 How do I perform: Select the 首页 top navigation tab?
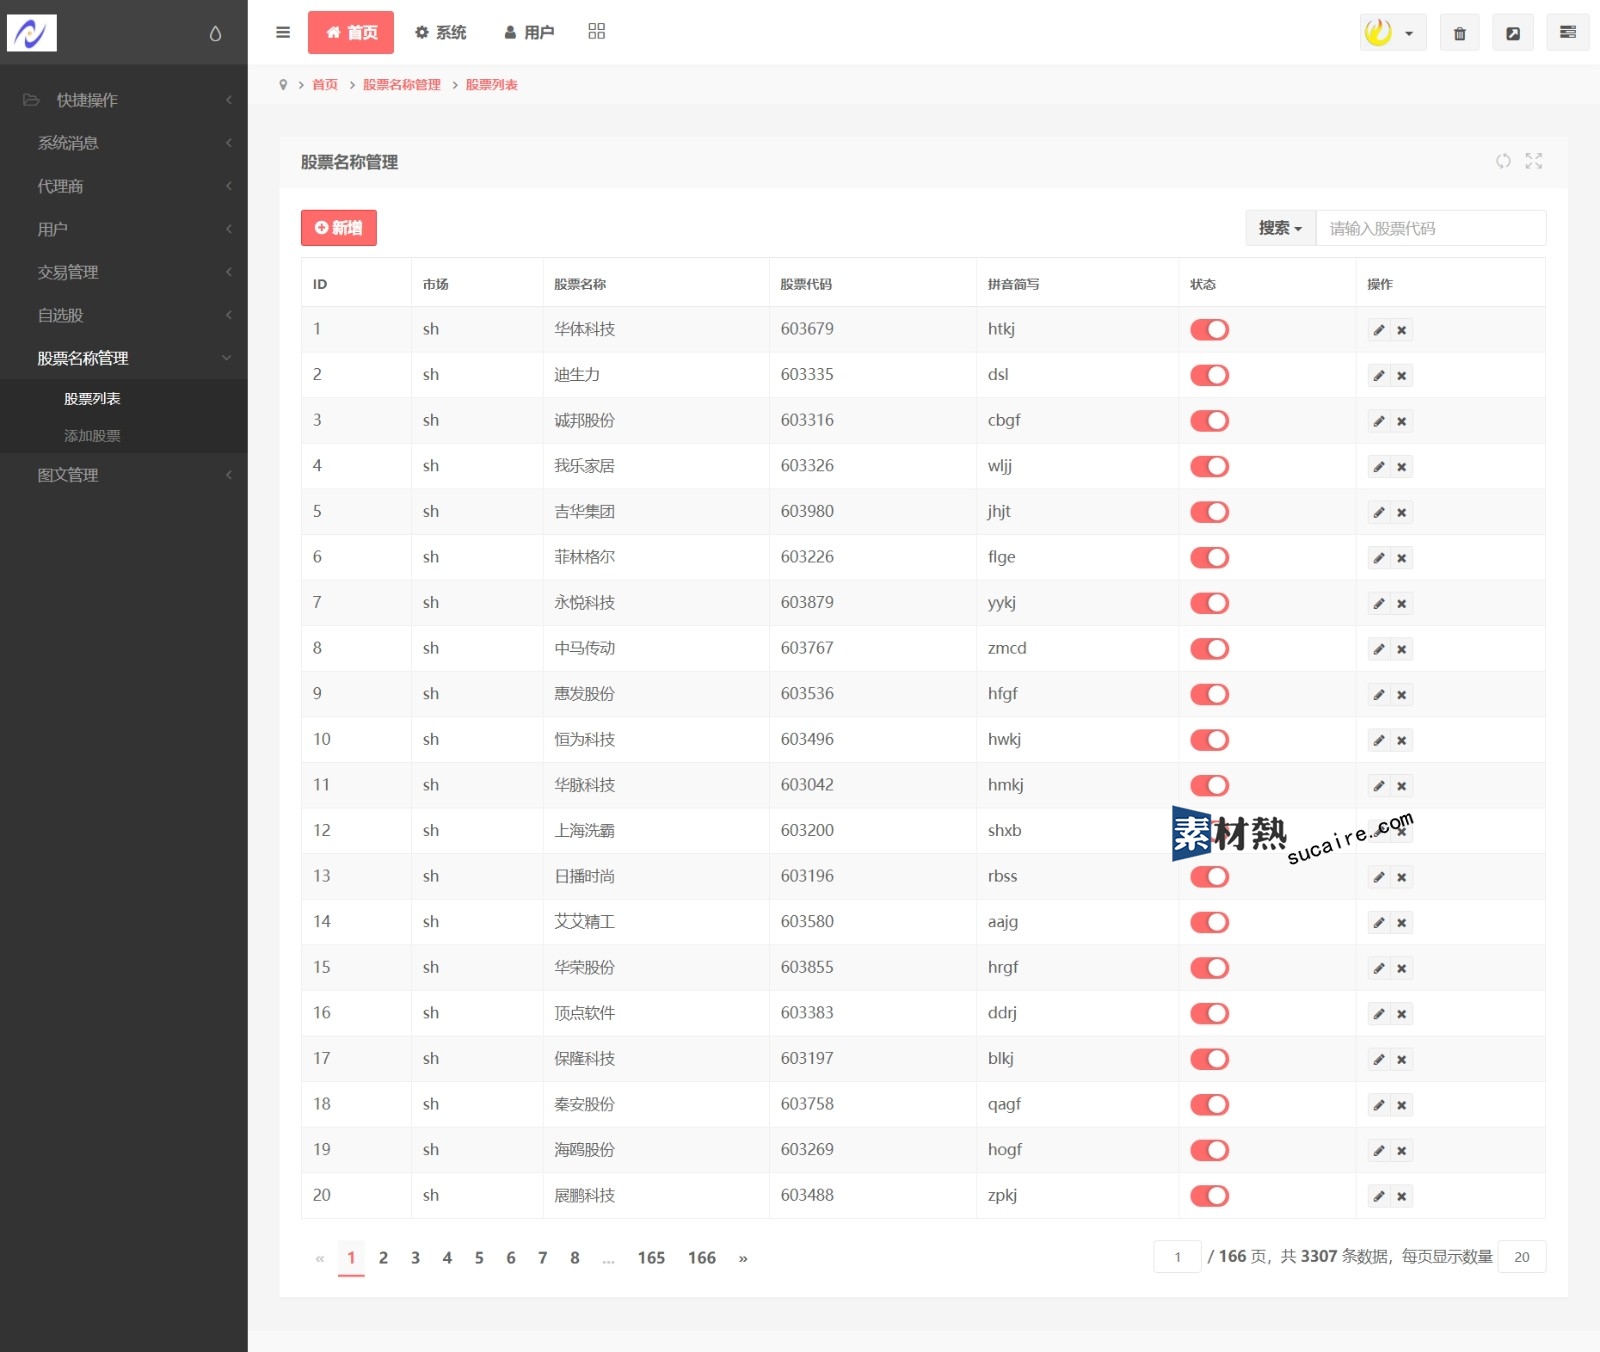[x=351, y=32]
